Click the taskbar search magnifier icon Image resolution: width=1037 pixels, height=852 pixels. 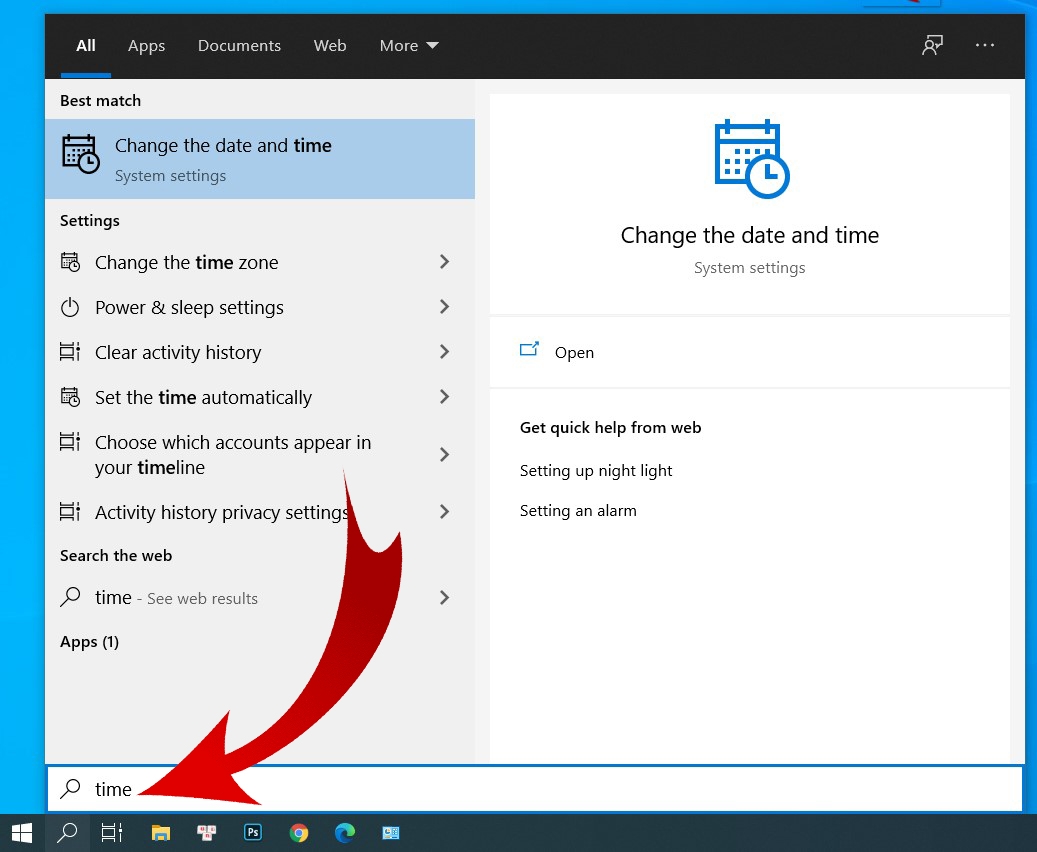coord(67,833)
